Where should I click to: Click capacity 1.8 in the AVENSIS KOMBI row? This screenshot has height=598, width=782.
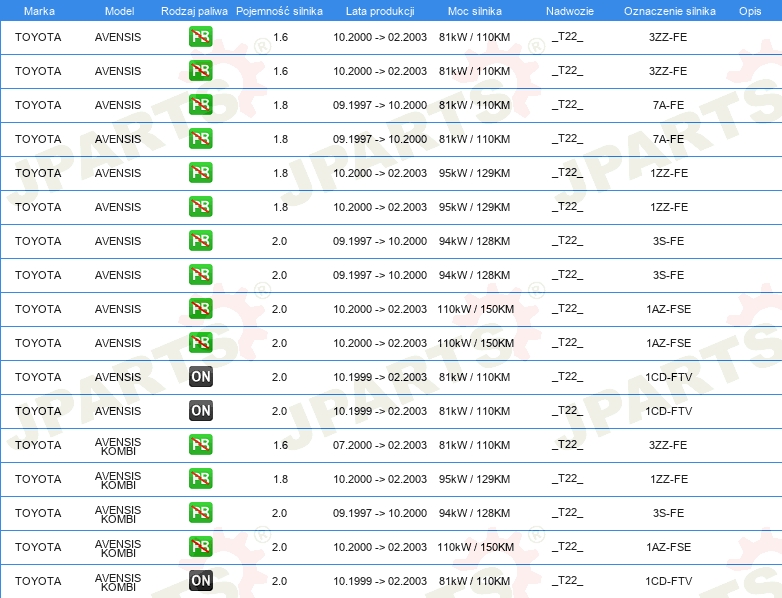click(x=280, y=479)
